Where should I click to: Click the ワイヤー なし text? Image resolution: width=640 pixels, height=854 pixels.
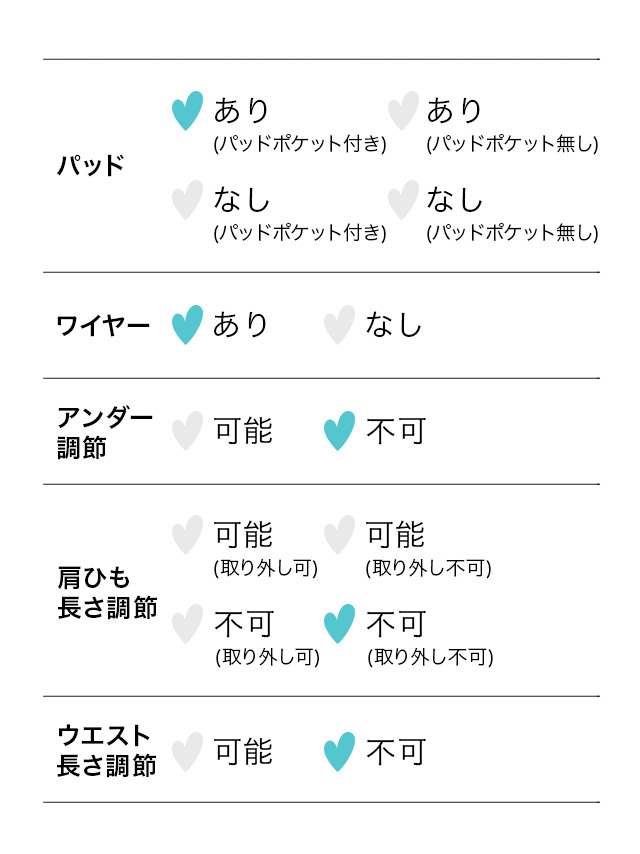coord(393,325)
